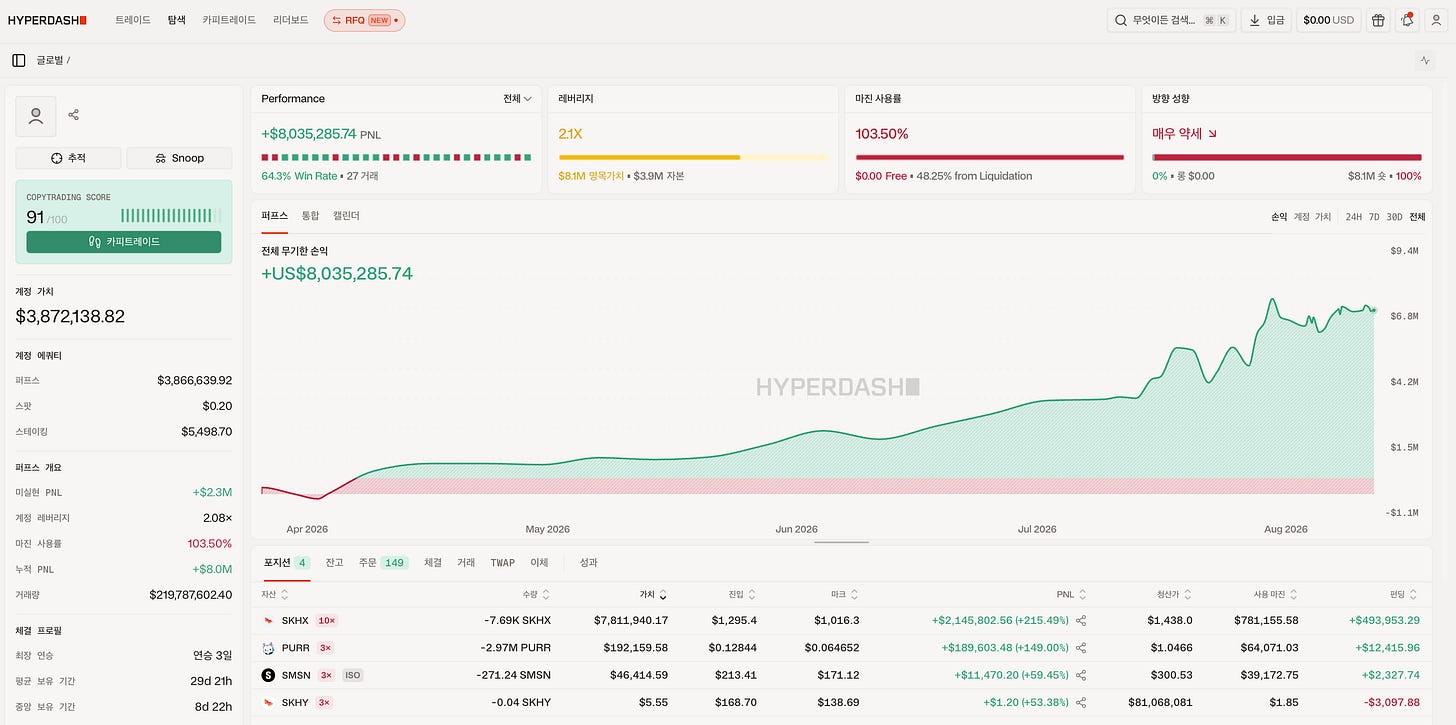Switch chart range to 30D
Viewport: 1456px width, 725px height.
[1394, 217]
